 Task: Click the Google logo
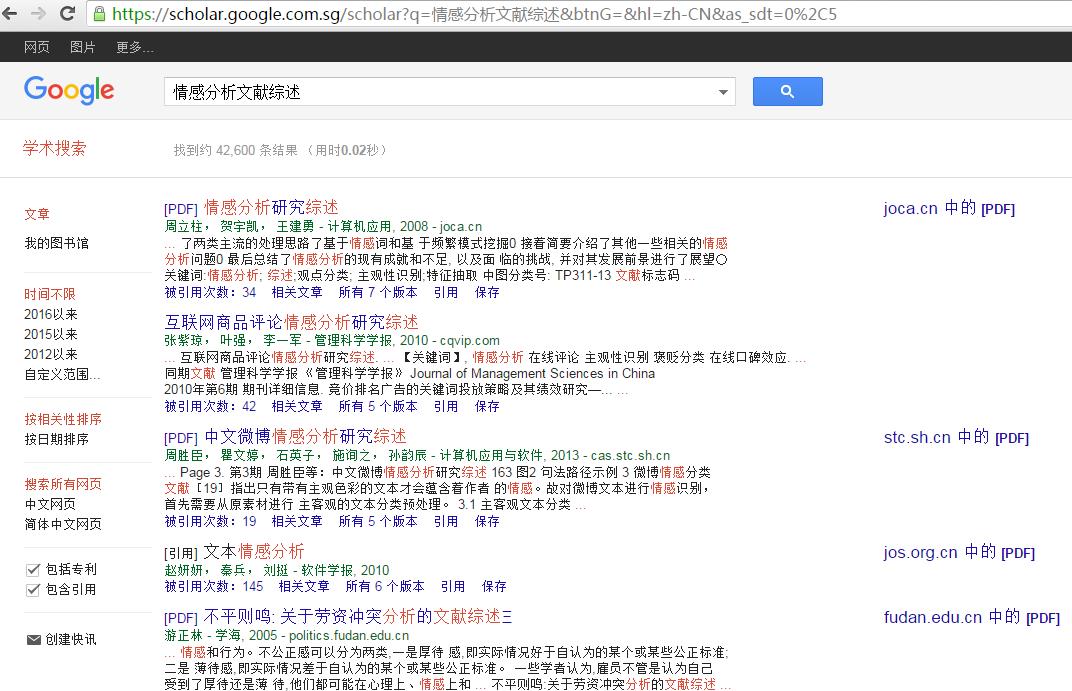(69, 90)
